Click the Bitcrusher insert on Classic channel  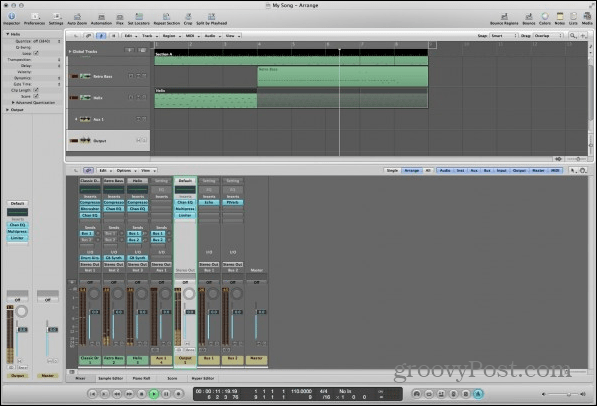90,209
